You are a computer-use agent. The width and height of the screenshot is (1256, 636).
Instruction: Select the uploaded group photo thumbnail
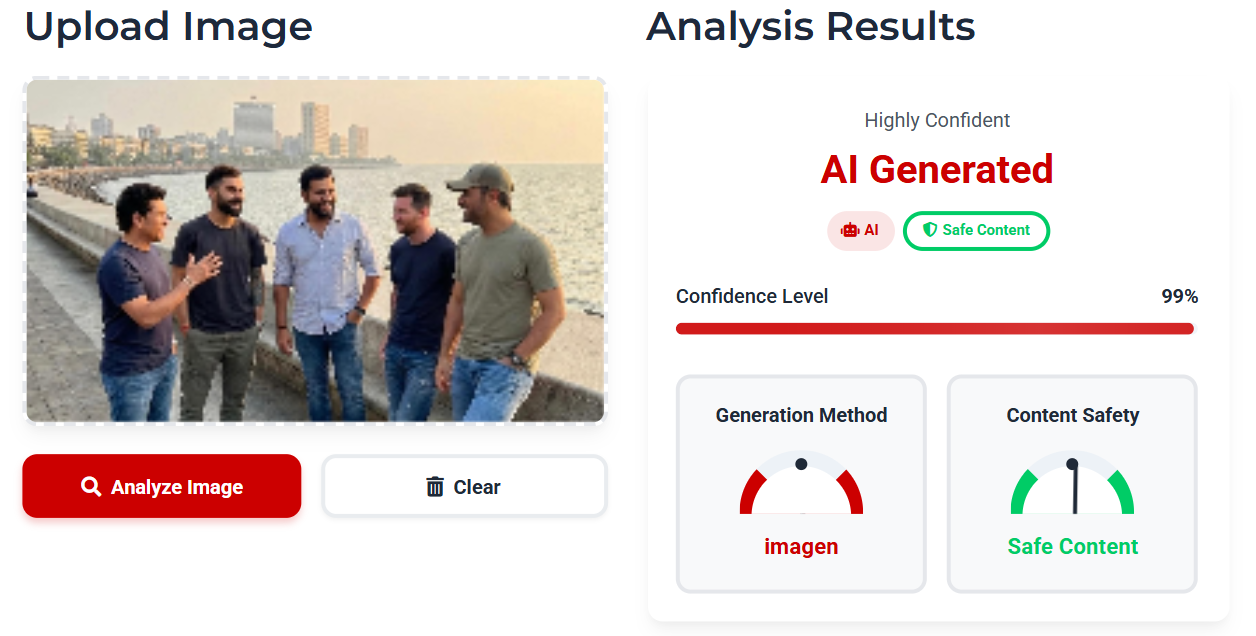(315, 250)
